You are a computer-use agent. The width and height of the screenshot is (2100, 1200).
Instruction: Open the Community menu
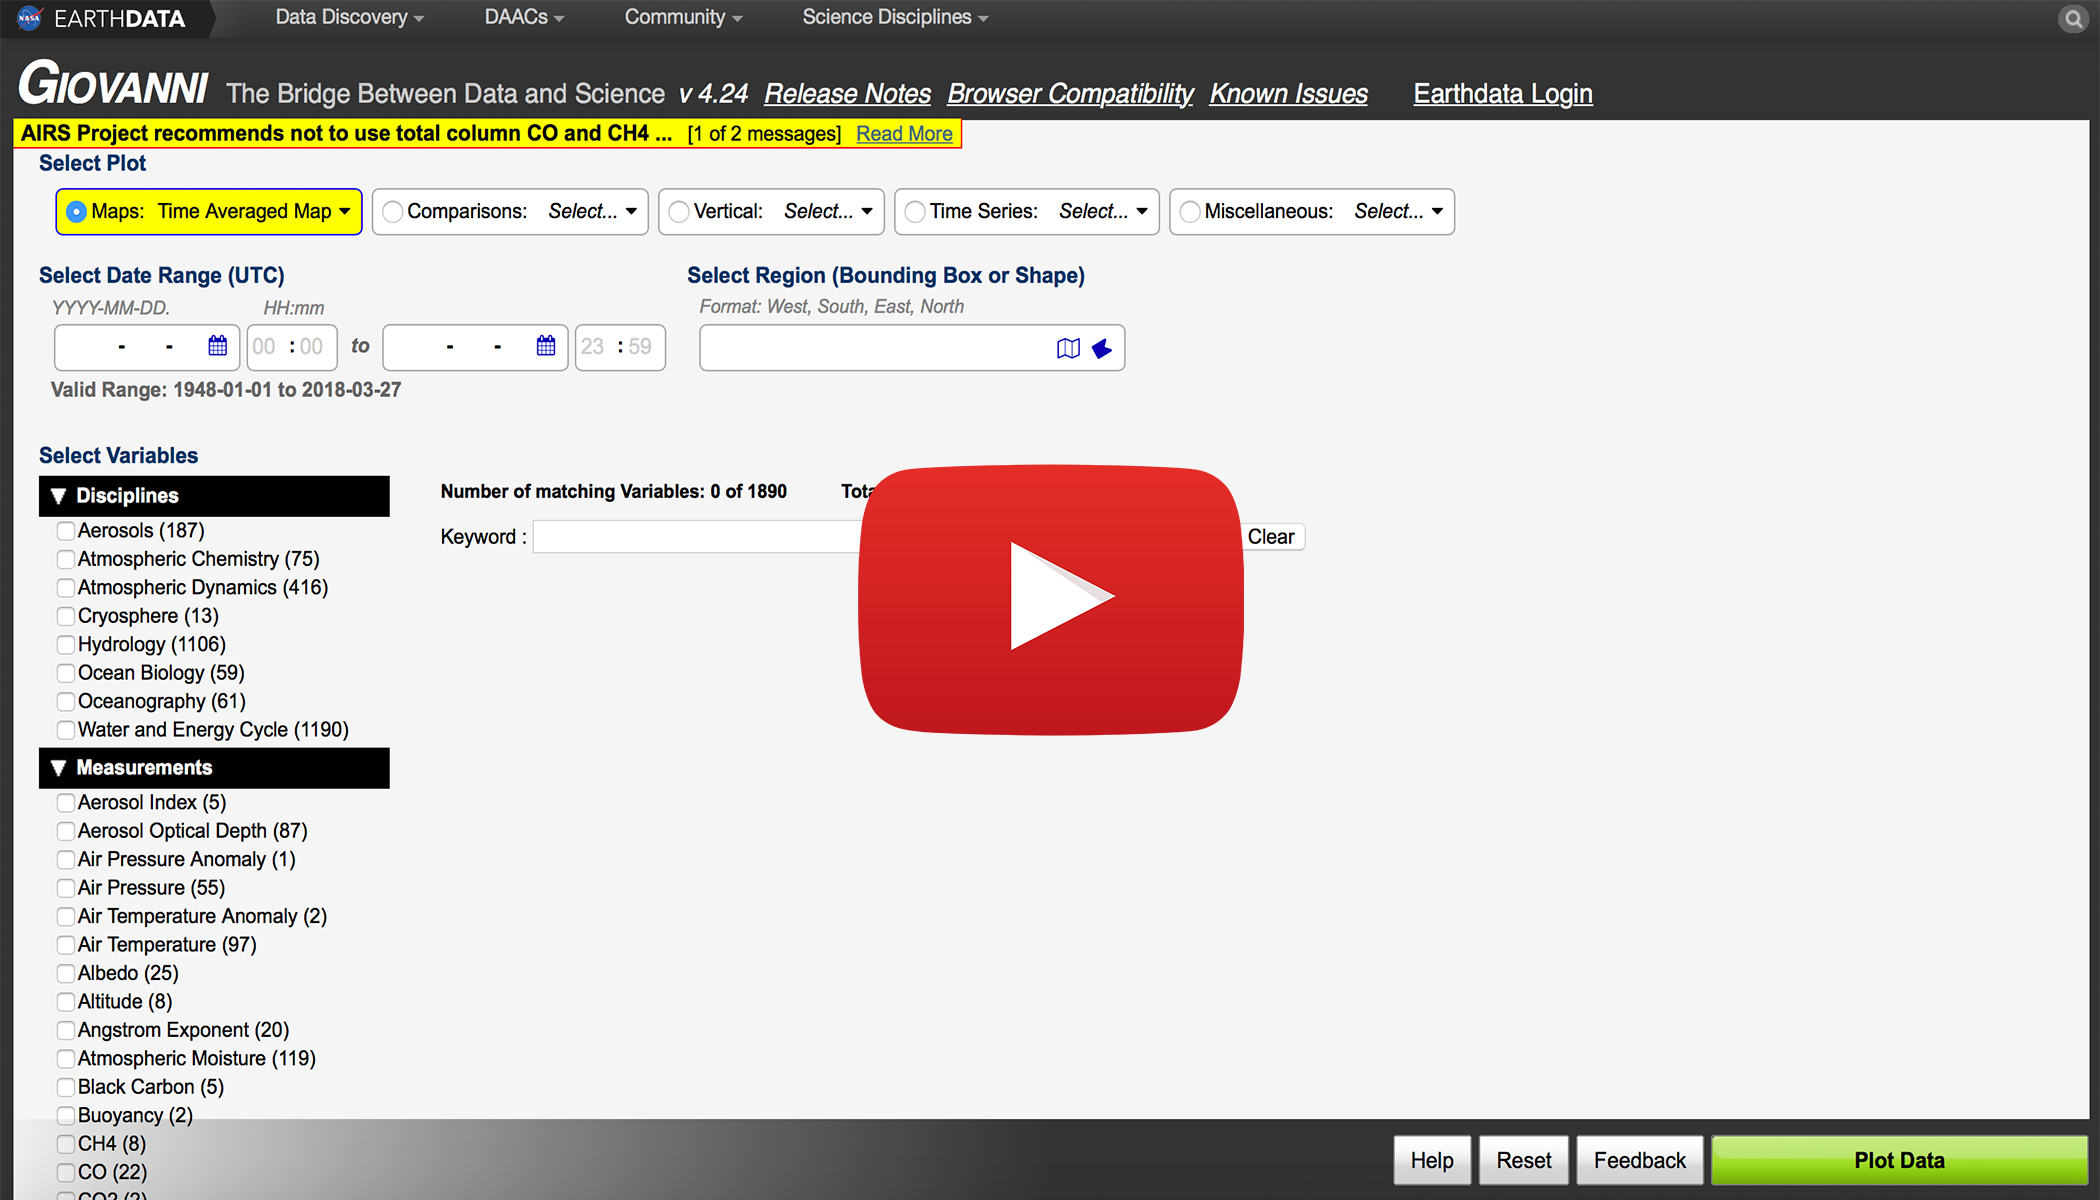[x=683, y=17]
